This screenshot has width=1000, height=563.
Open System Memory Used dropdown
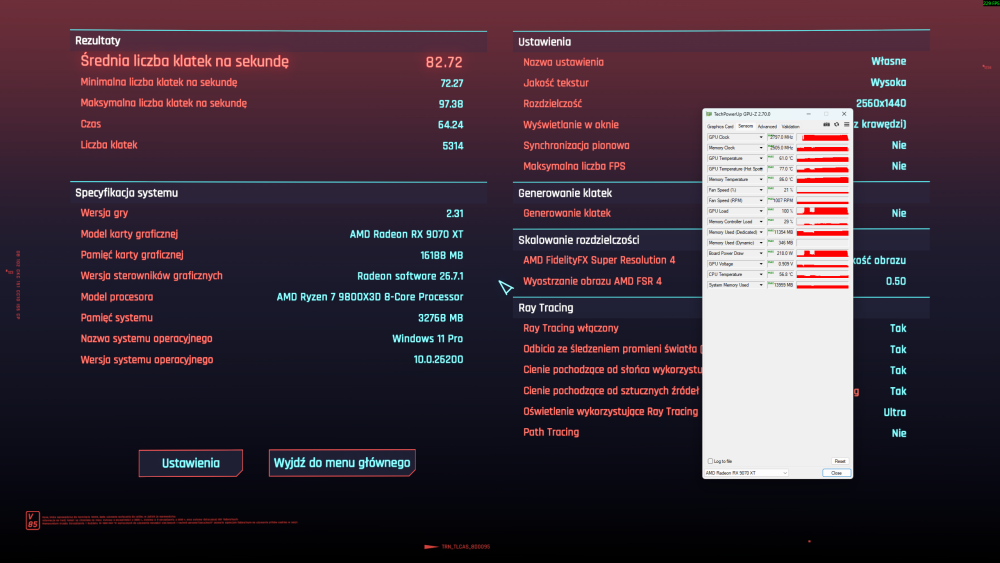(761, 285)
